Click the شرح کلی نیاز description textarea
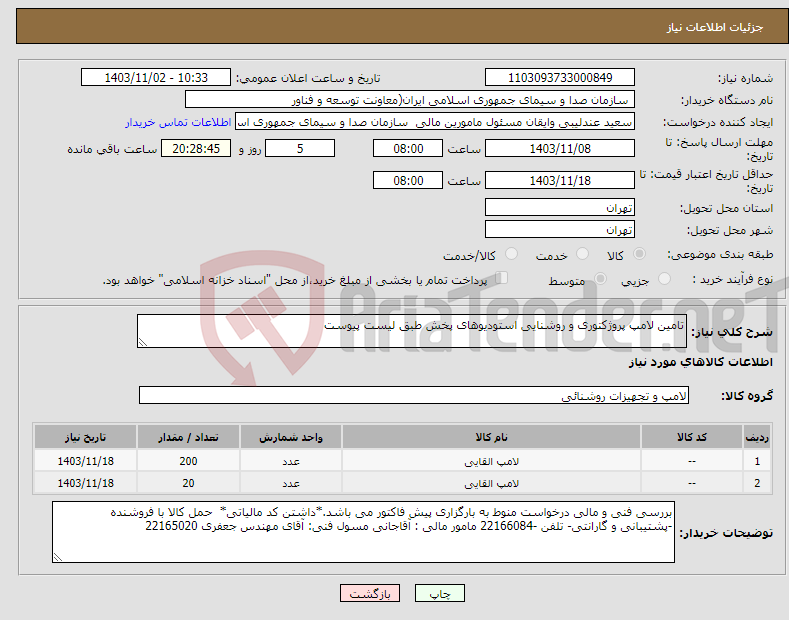The width and height of the screenshot is (789, 620). tap(412, 331)
